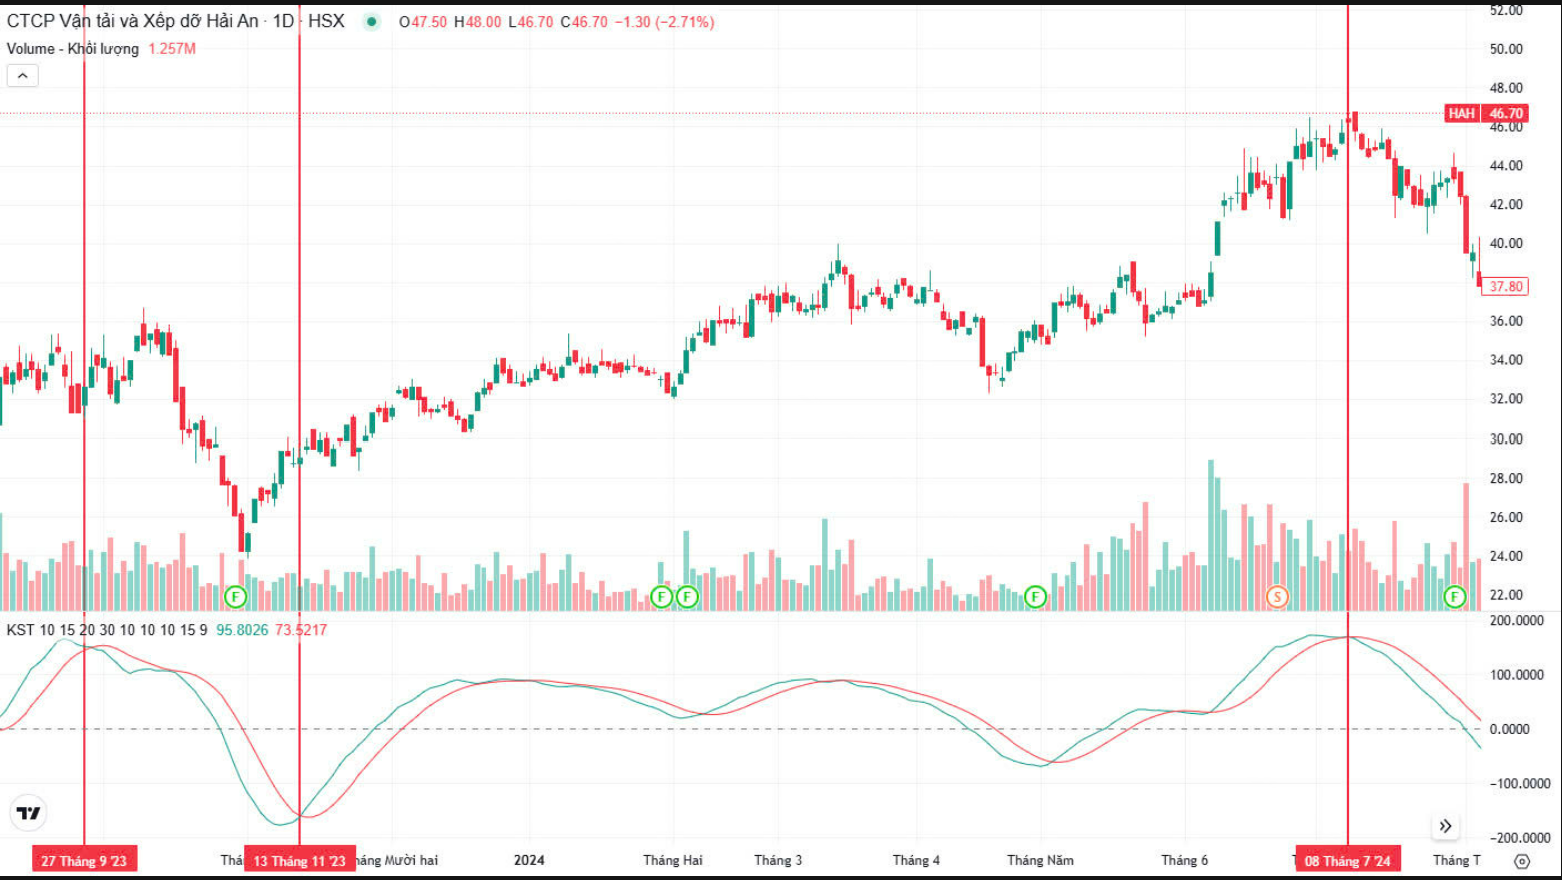Click the 37.80 last price label
Image resolution: width=1562 pixels, height=880 pixels.
[x=1505, y=286]
